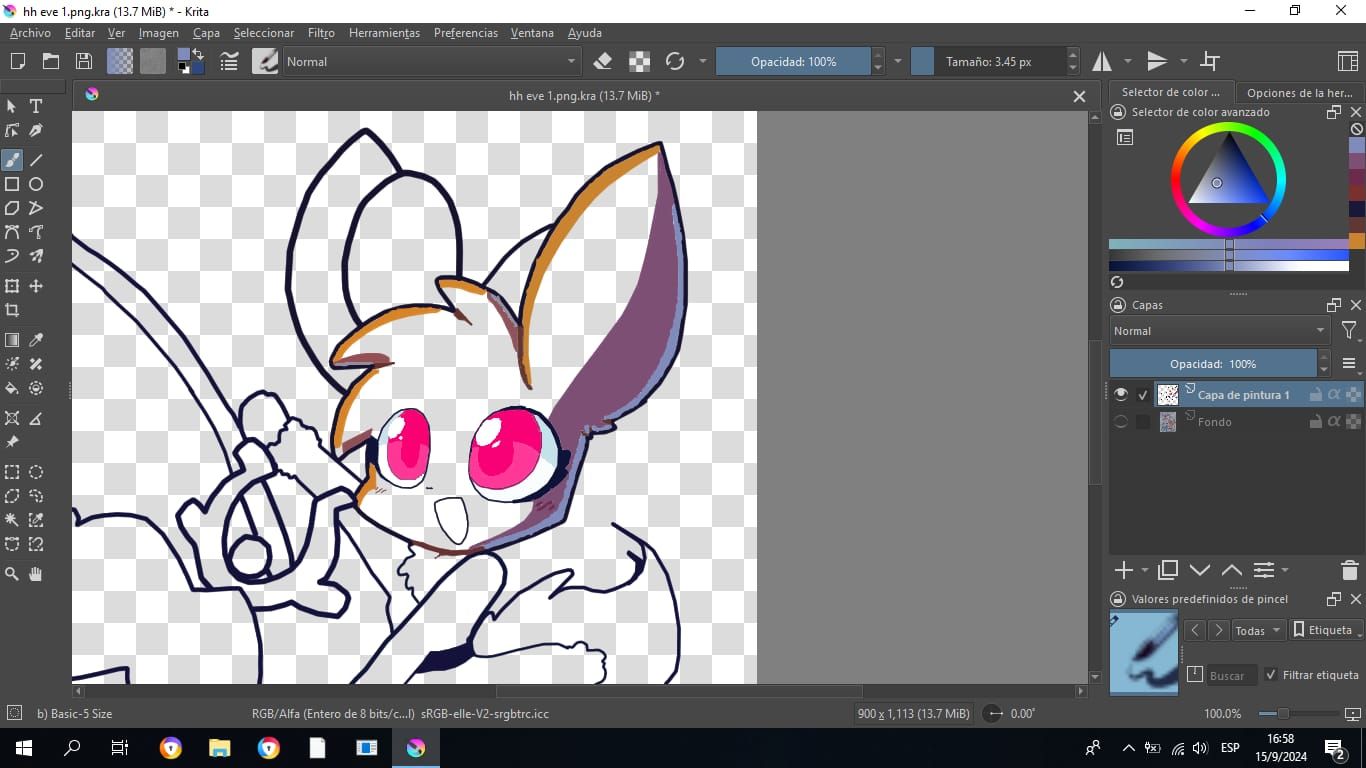
Task: Delete the selected layer
Action: 1349,570
